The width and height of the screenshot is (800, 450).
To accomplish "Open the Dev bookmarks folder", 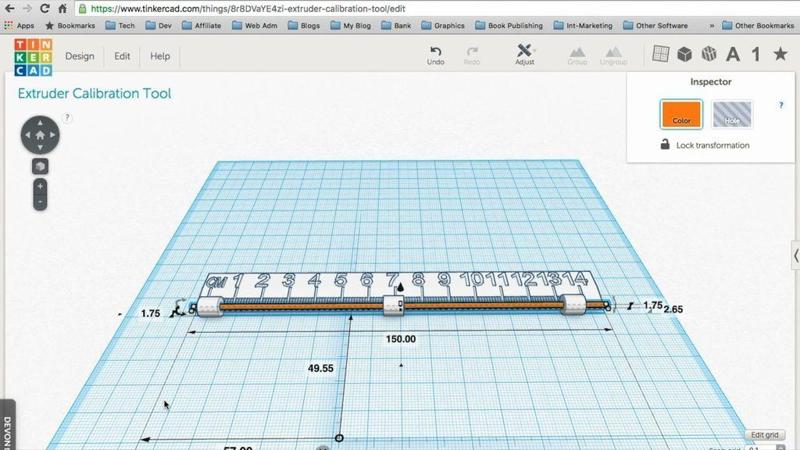I will tap(159, 25).
